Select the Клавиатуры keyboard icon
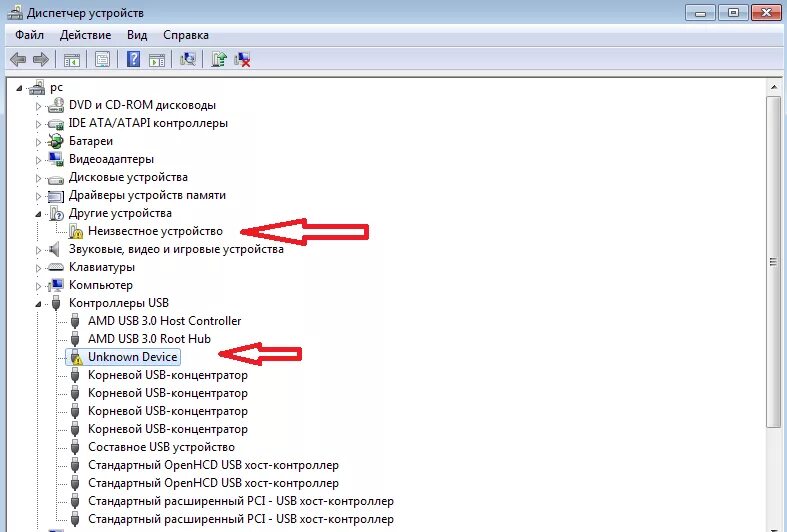The image size is (787, 532). pyautogui.click(x=56, y=268)
